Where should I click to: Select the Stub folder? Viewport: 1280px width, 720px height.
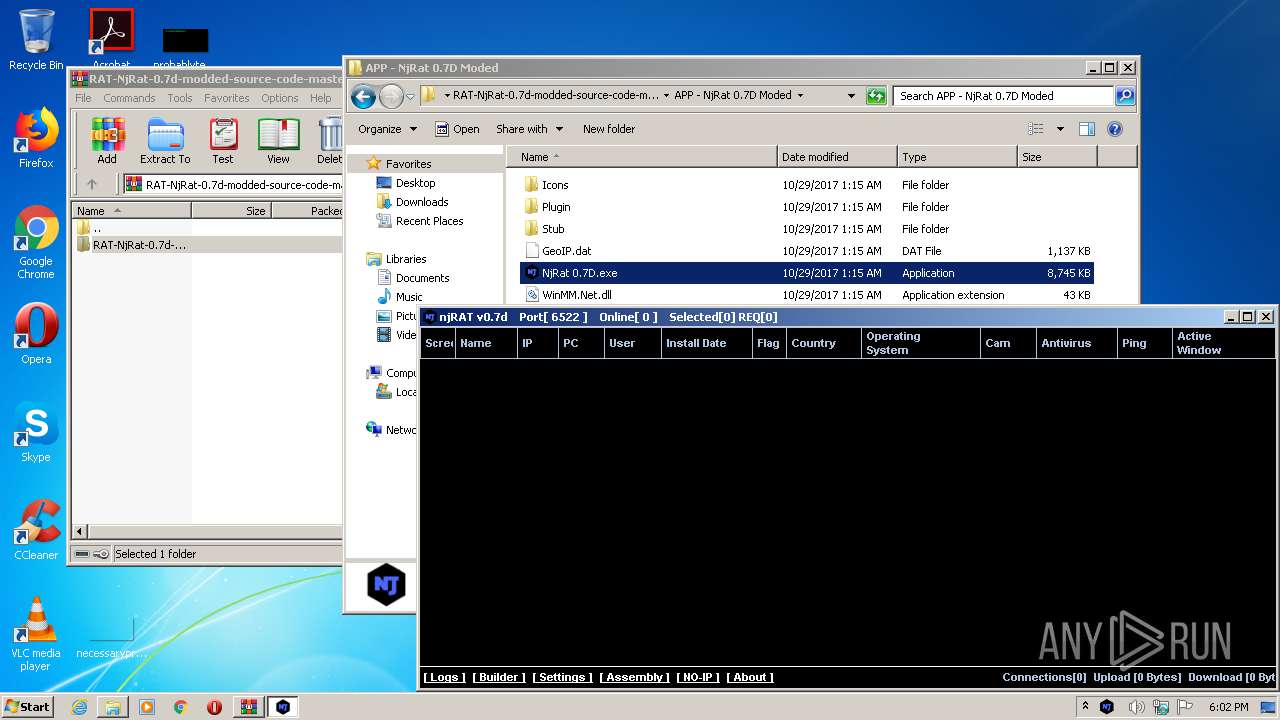553,229
